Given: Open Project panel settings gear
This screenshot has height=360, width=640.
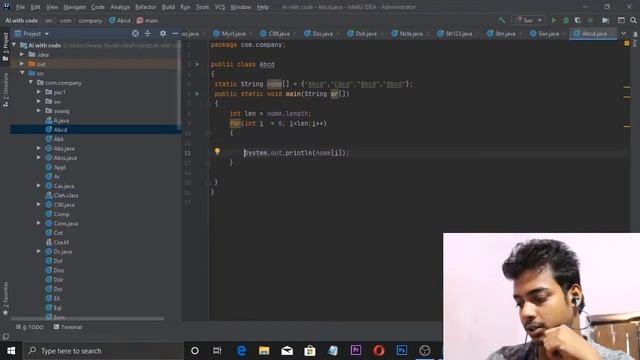Looking at the screenshot, I should 163,33.
